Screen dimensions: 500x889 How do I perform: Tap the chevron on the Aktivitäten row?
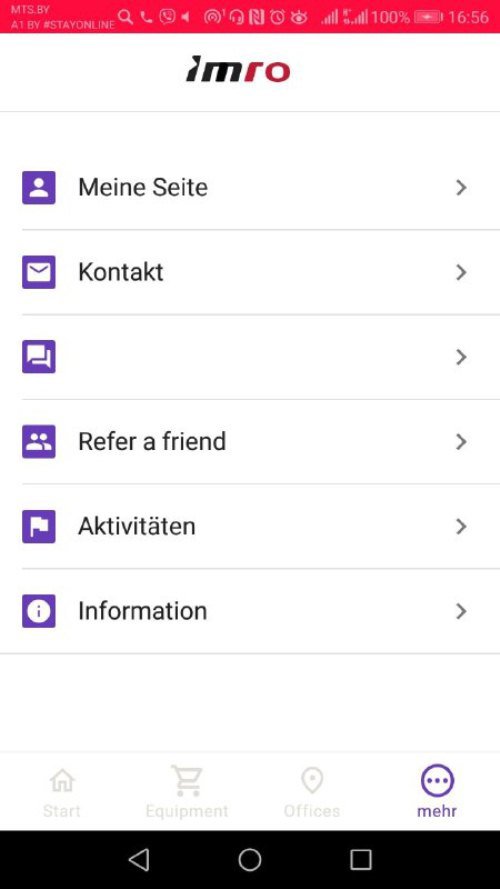click(x=461, y=527)
